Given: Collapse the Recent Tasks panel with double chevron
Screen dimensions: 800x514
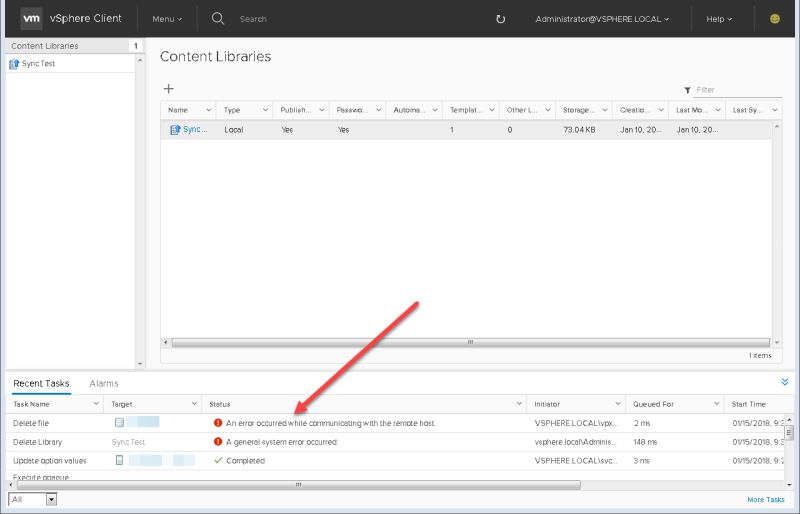Looking at the screenshot, I should point(785,382).
